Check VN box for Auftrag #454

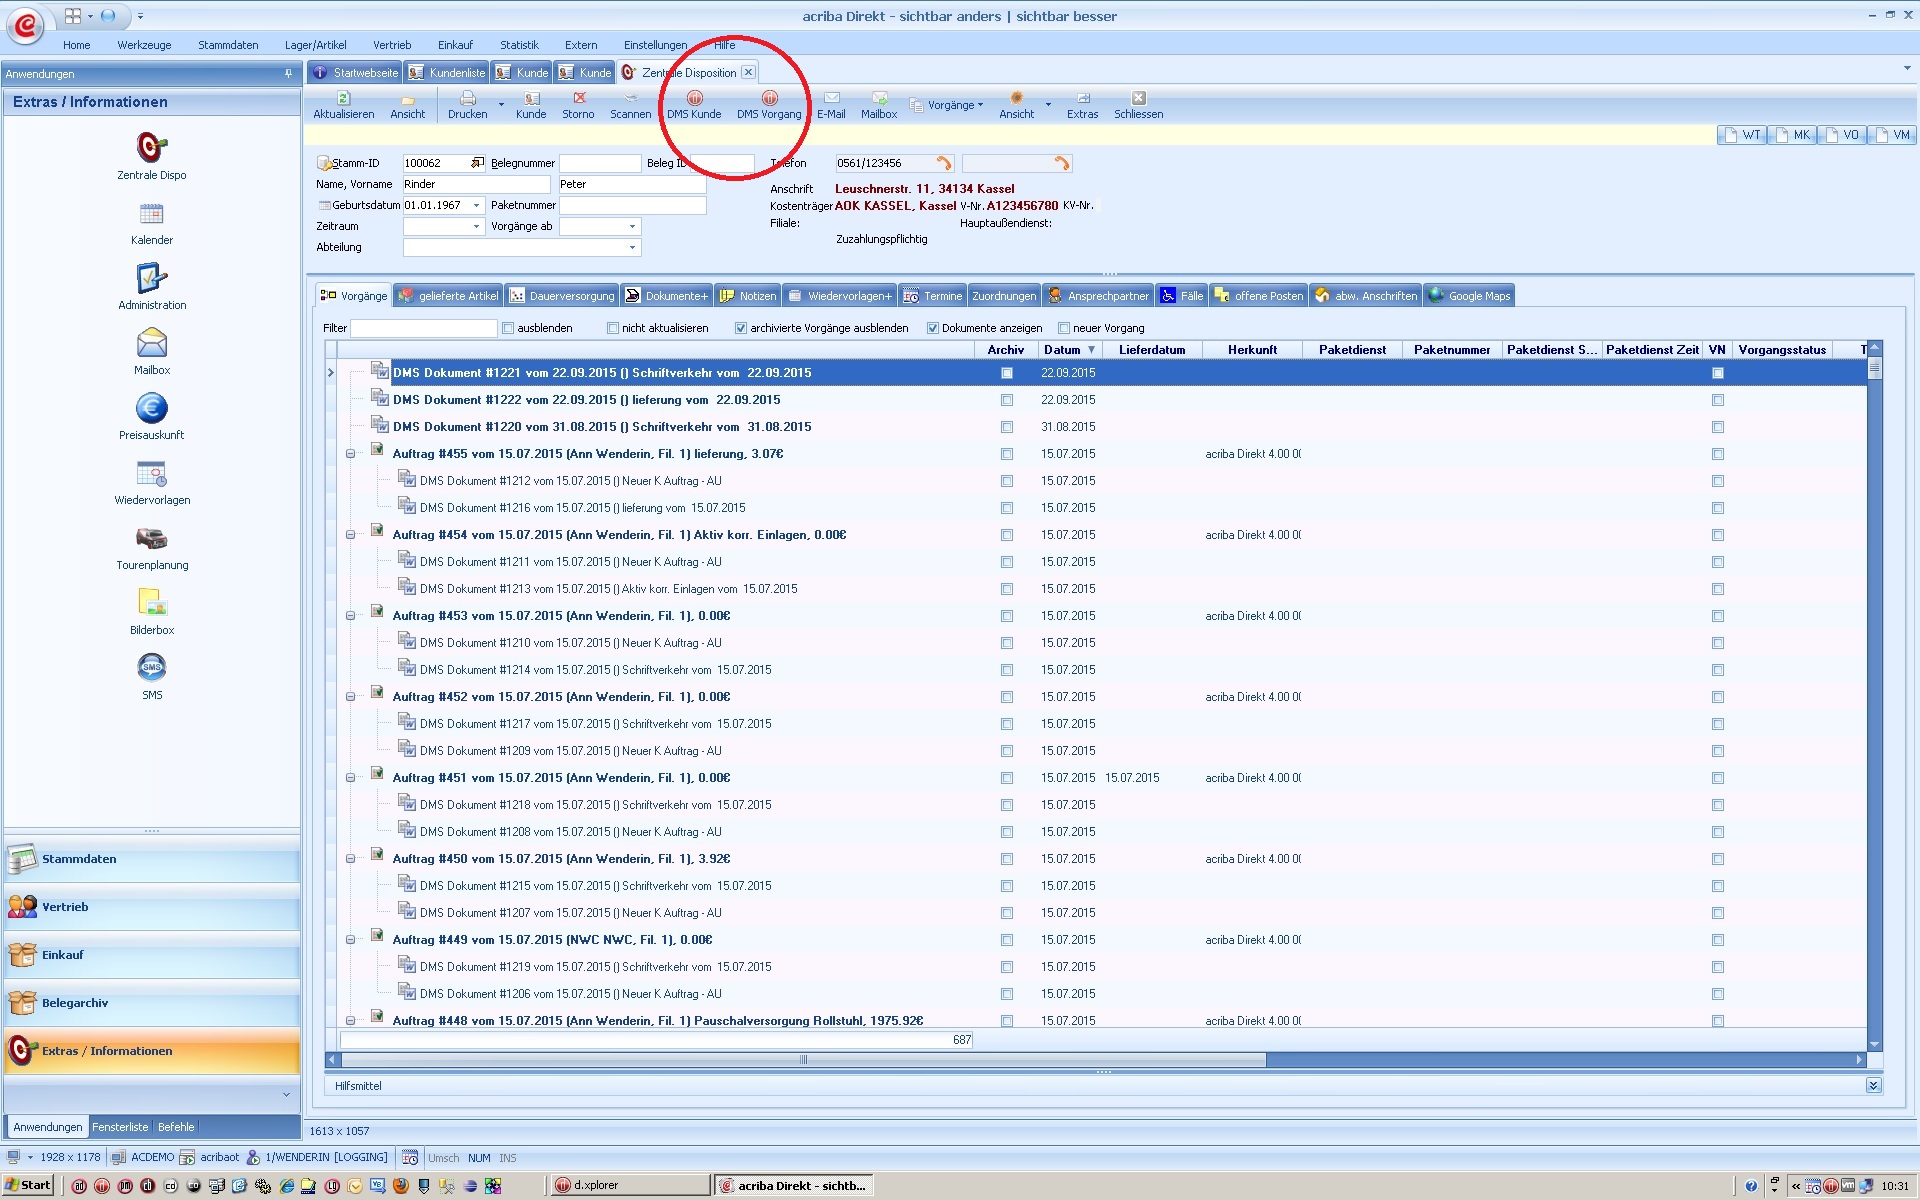1718,535
